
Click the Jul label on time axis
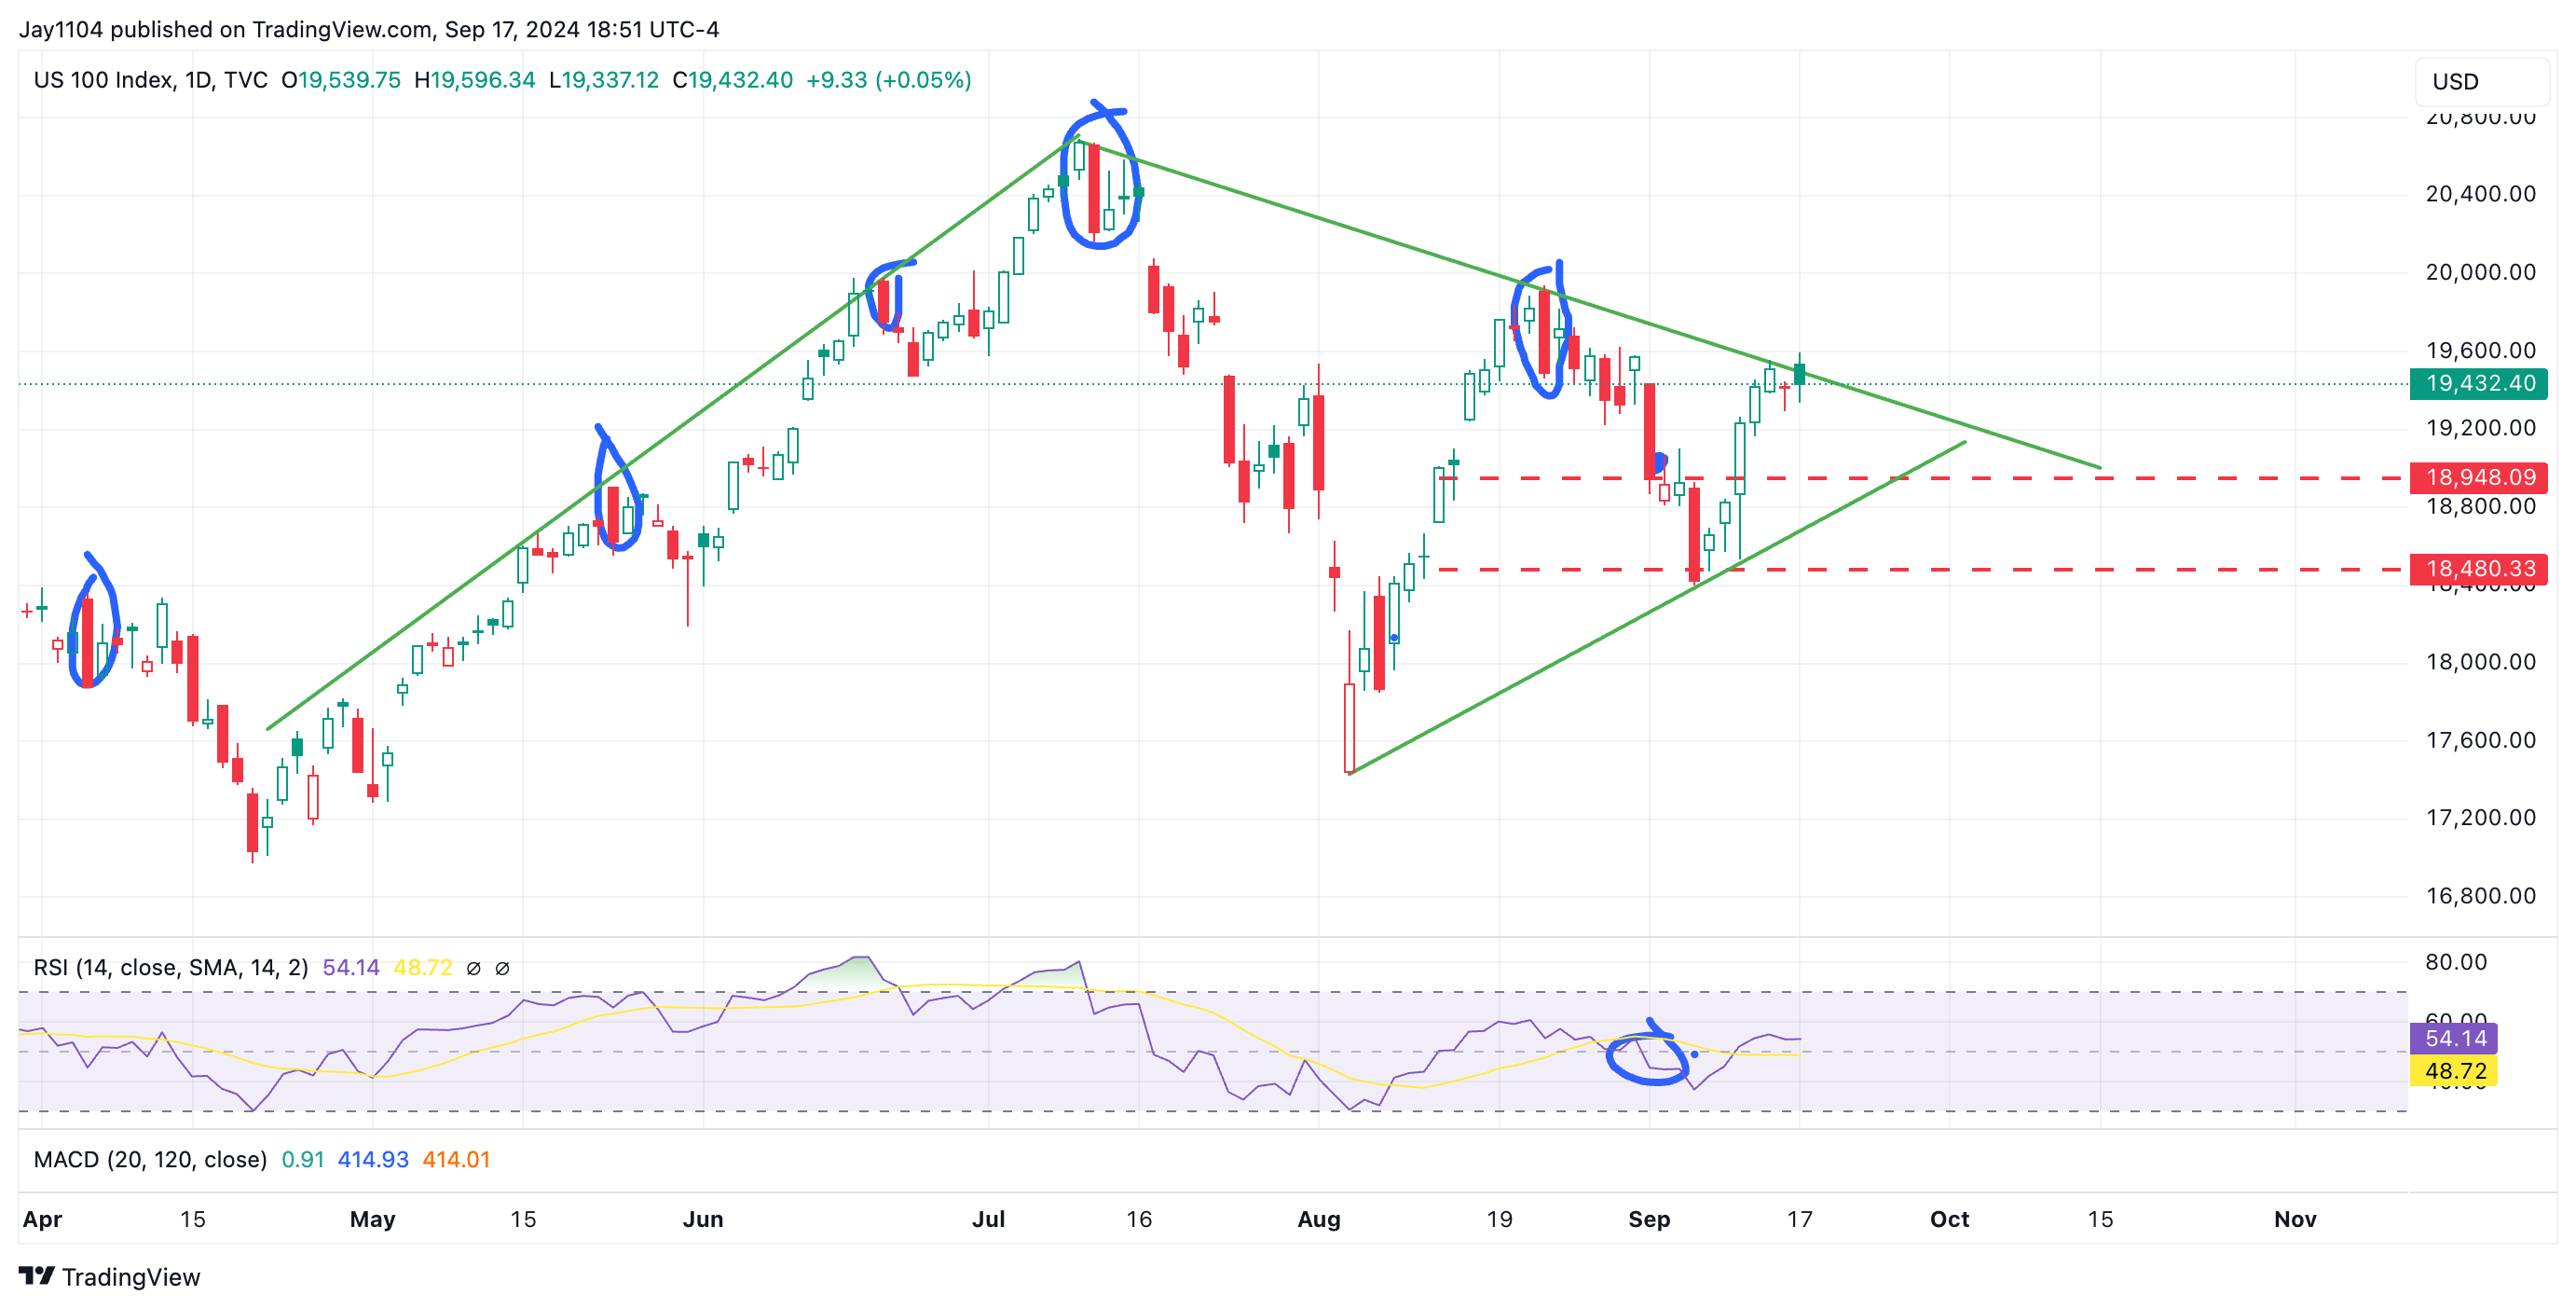click(x=988, y=1219)
